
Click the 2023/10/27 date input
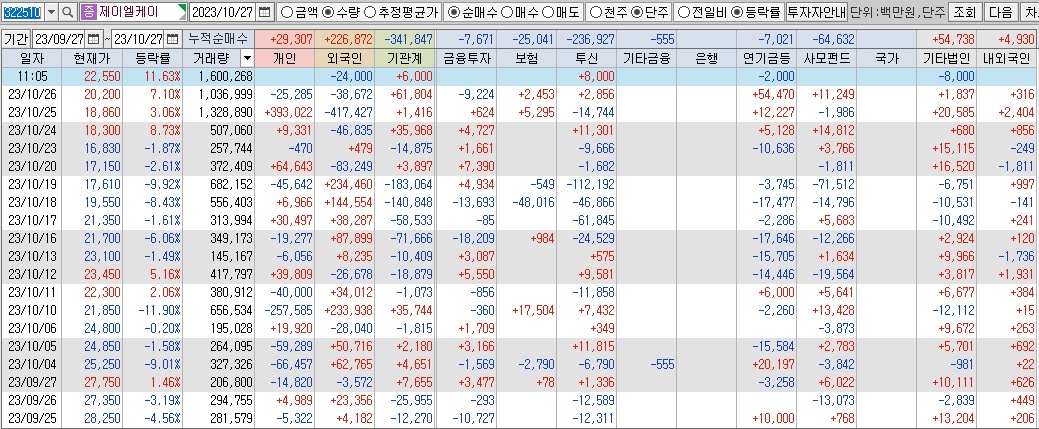coord(223,12)
